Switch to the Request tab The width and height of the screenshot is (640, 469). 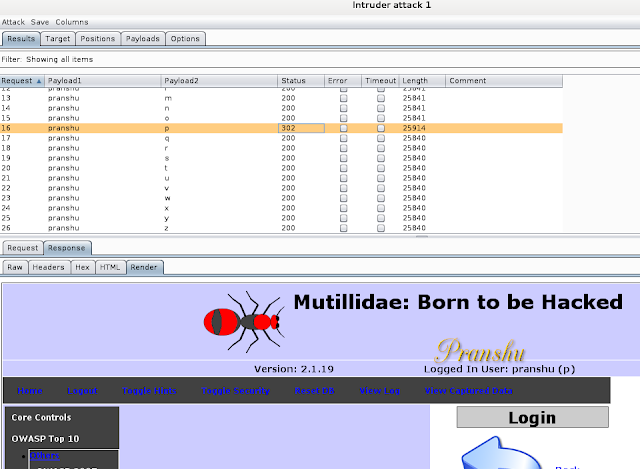tap(22, 247)
